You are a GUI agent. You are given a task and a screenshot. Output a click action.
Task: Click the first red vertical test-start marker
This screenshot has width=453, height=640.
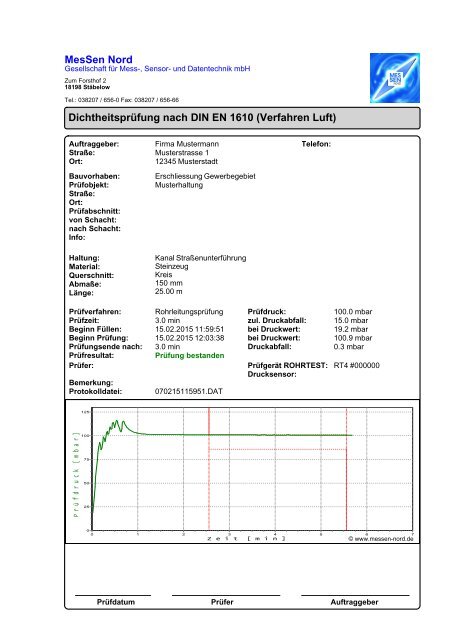click(x=209, y=469)
